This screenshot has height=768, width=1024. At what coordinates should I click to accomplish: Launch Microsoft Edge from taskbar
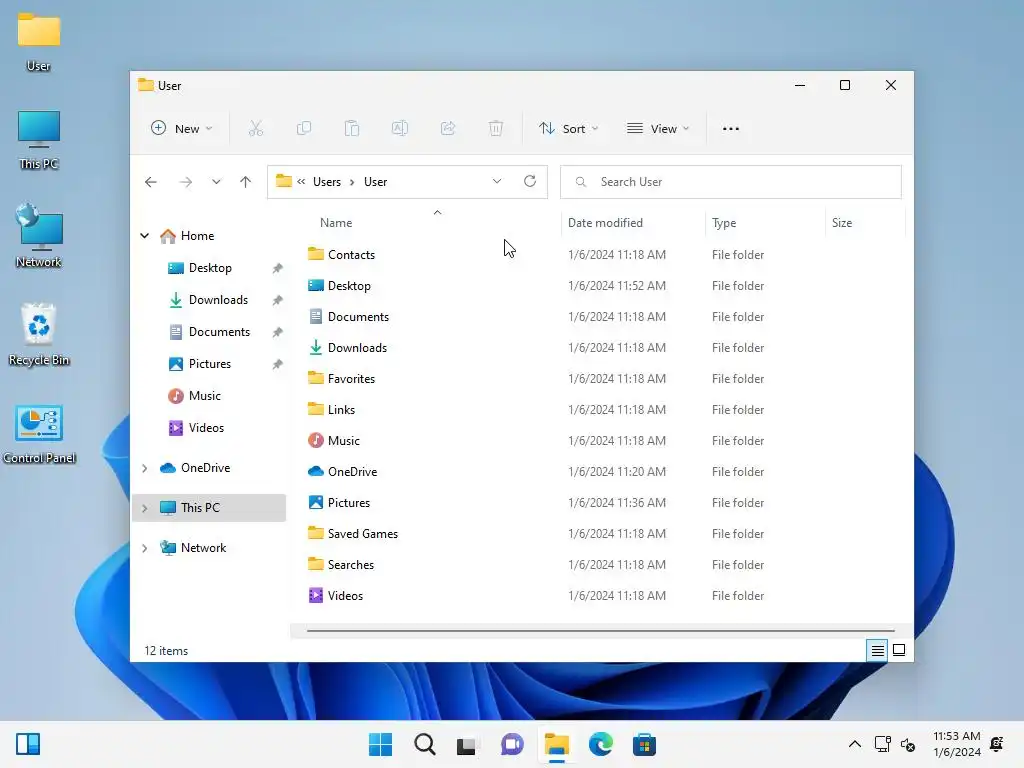pyautogui.click(x=601, y=744)
